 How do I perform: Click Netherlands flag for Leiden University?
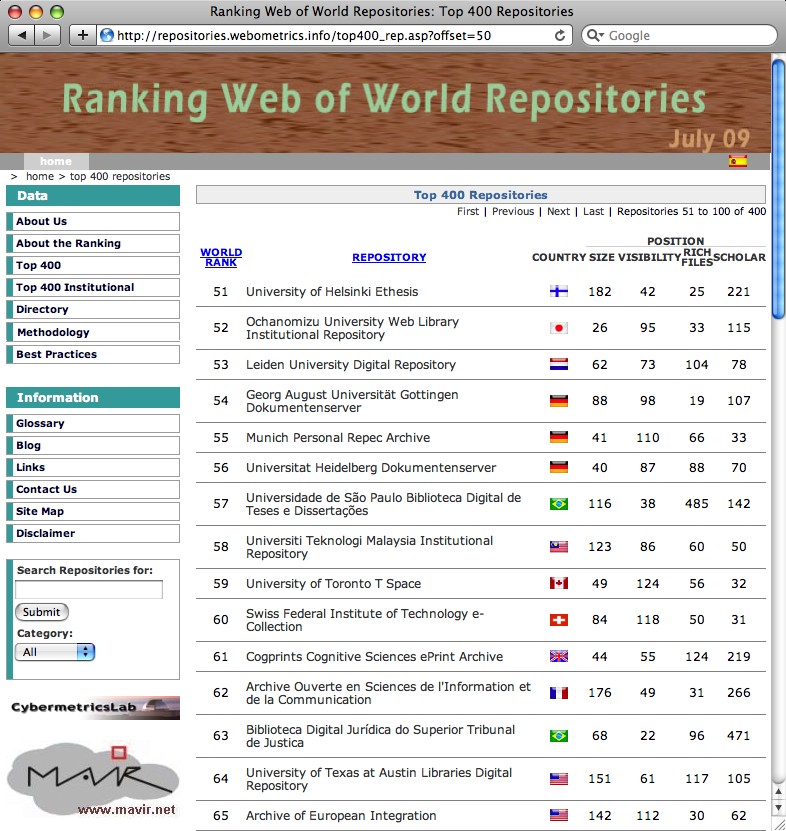click(559, 364)
